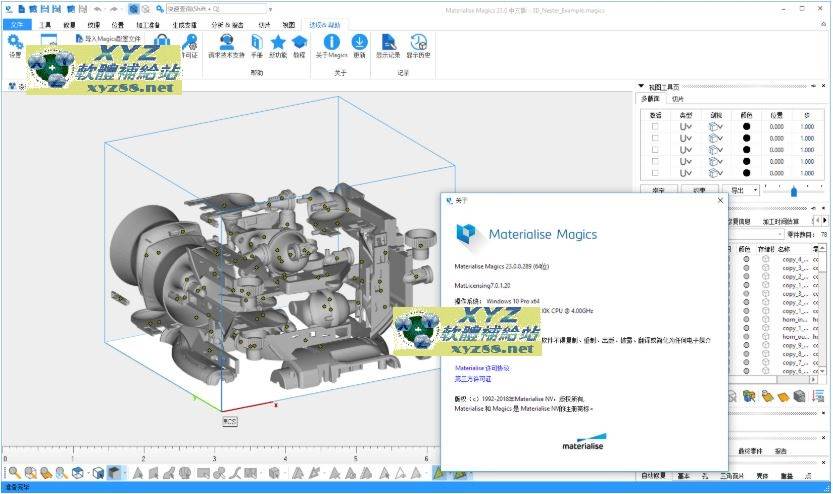This screenshot has height=494, width=833.
Task: Click the part icon in copy_4 row
Action: tap(765, 259)
